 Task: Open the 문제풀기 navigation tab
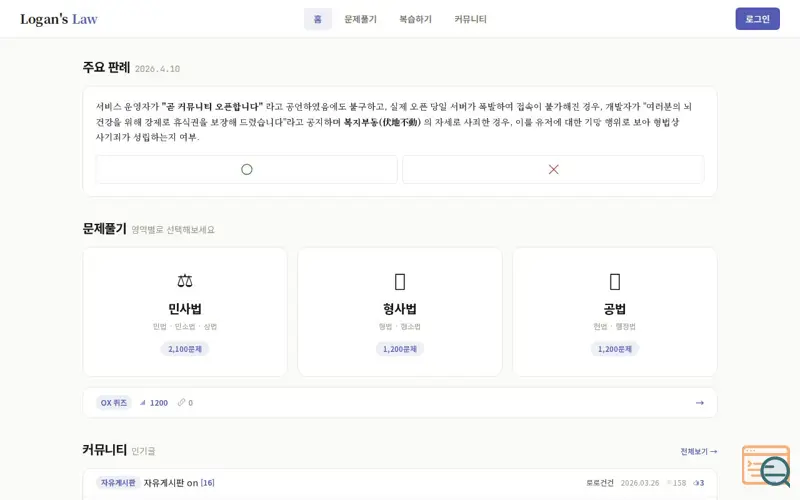click(x=360, y=19)
